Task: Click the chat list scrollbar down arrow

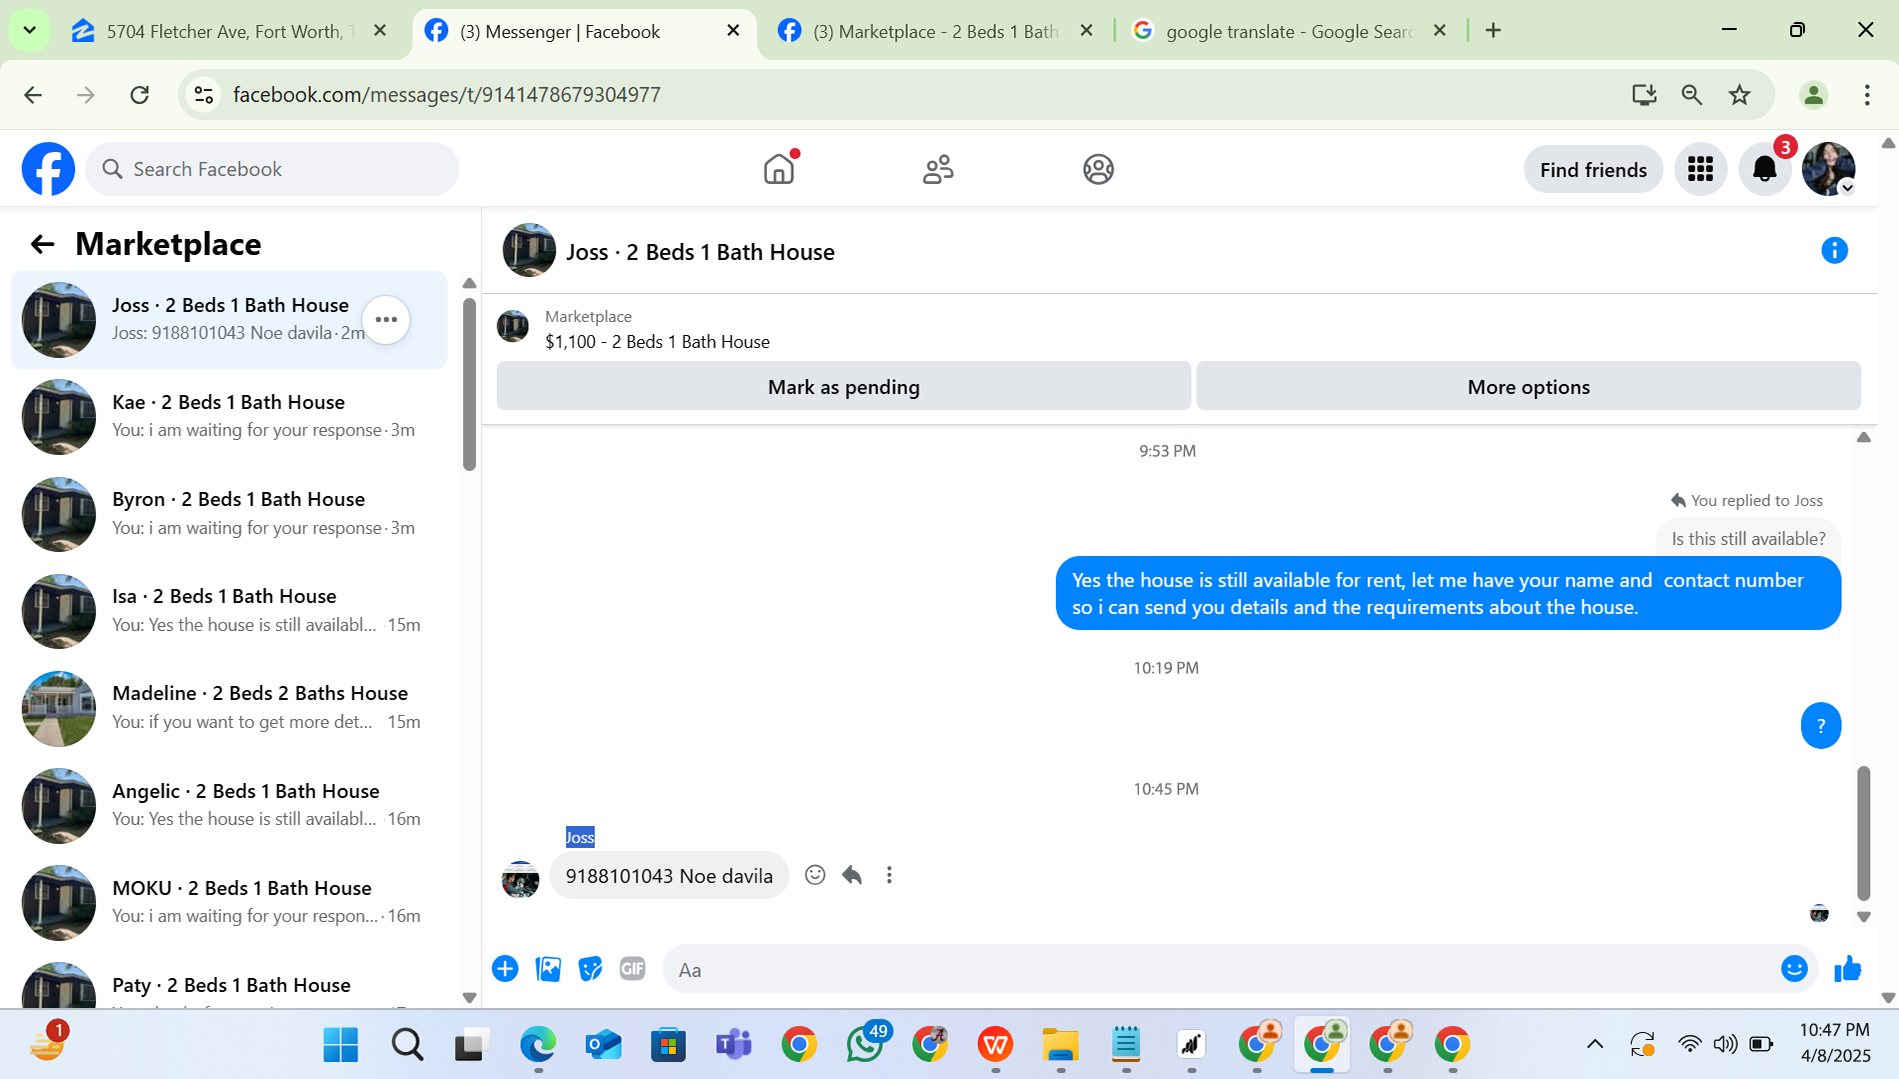Action: tap(469, 998)
